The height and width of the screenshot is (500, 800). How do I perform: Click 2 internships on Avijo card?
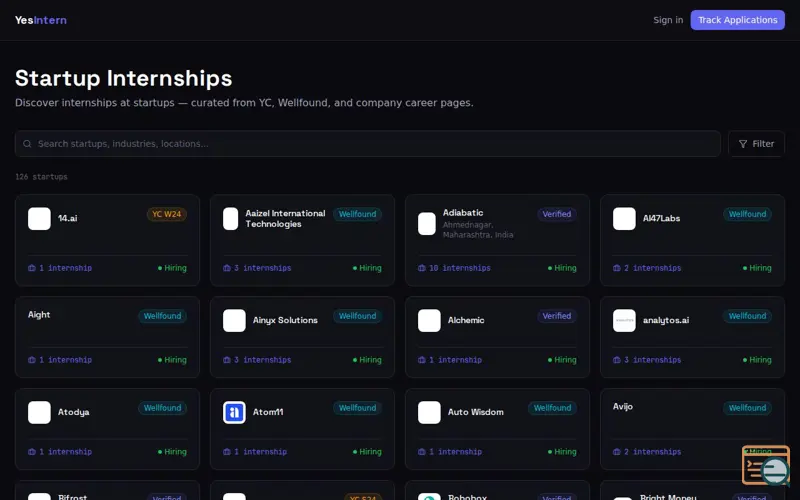coord(652,452)
